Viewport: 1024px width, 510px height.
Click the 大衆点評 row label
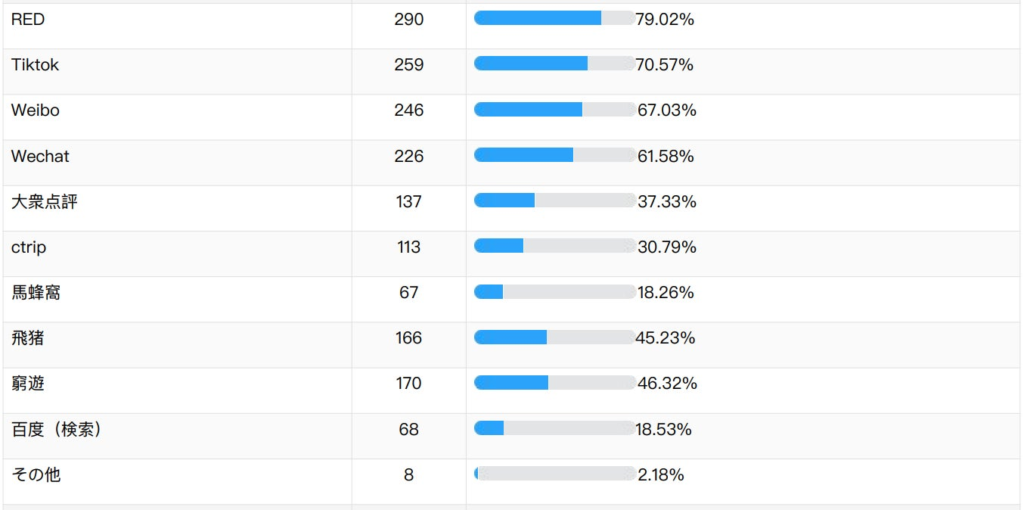point(44,202)
